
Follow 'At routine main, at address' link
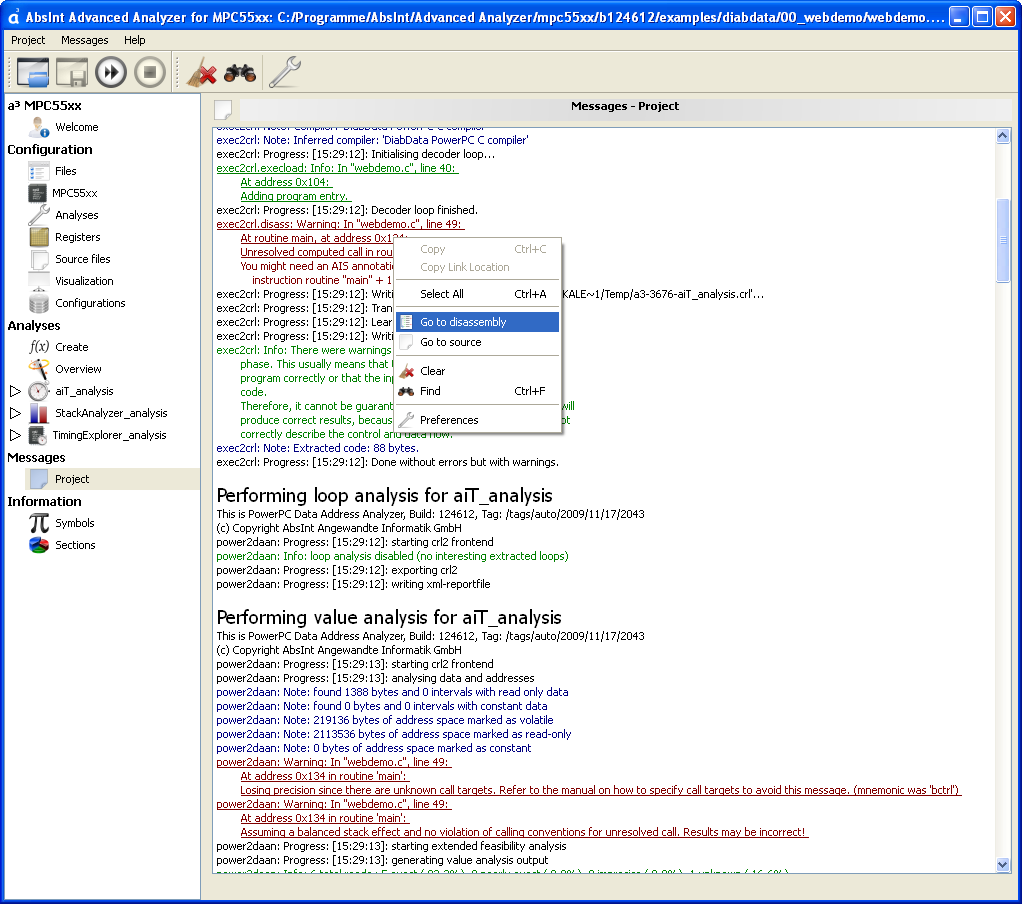(317, 239)
